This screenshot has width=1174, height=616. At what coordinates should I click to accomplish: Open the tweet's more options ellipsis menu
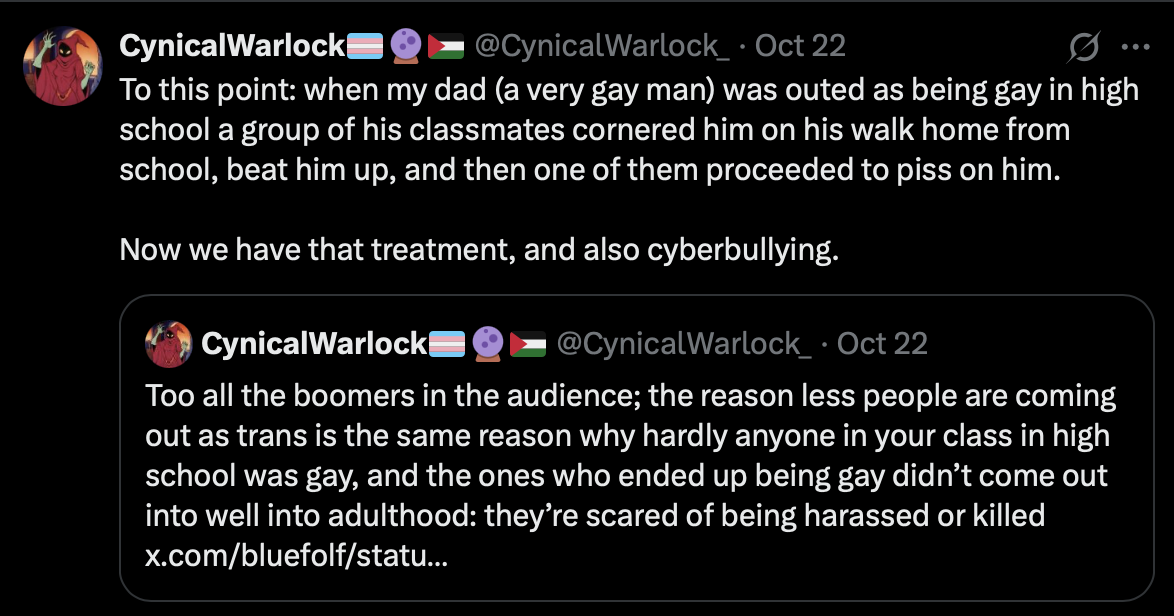(x=1135, y=47)
